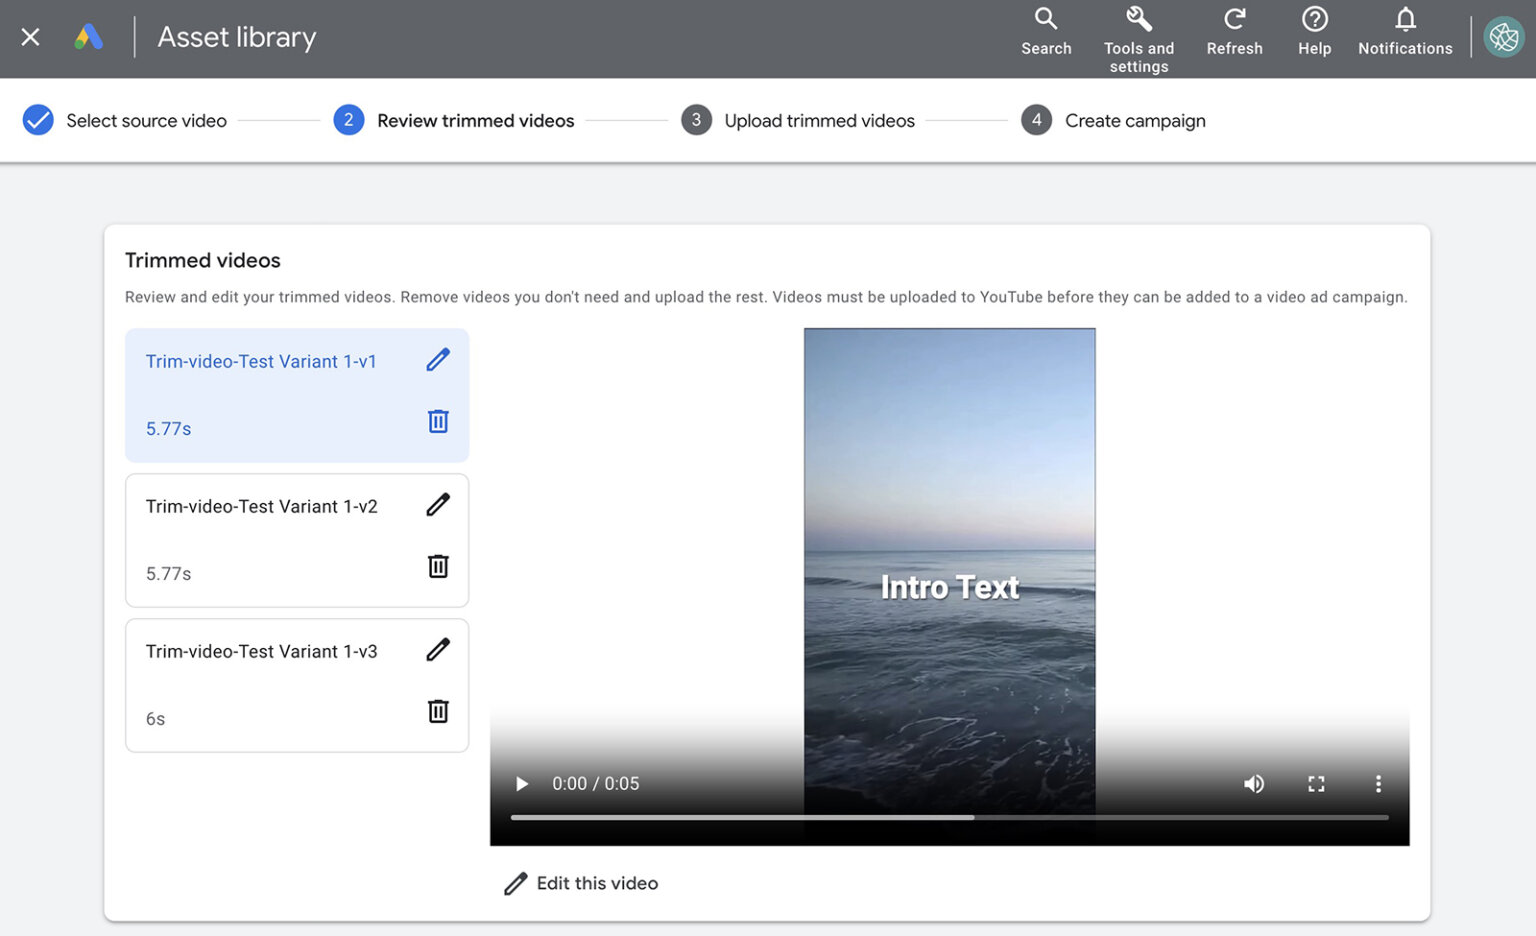Select the Trim-video-Test Variant 1-v3 card
This screenshot has height=936, width=1536.
tap(262, 685)
